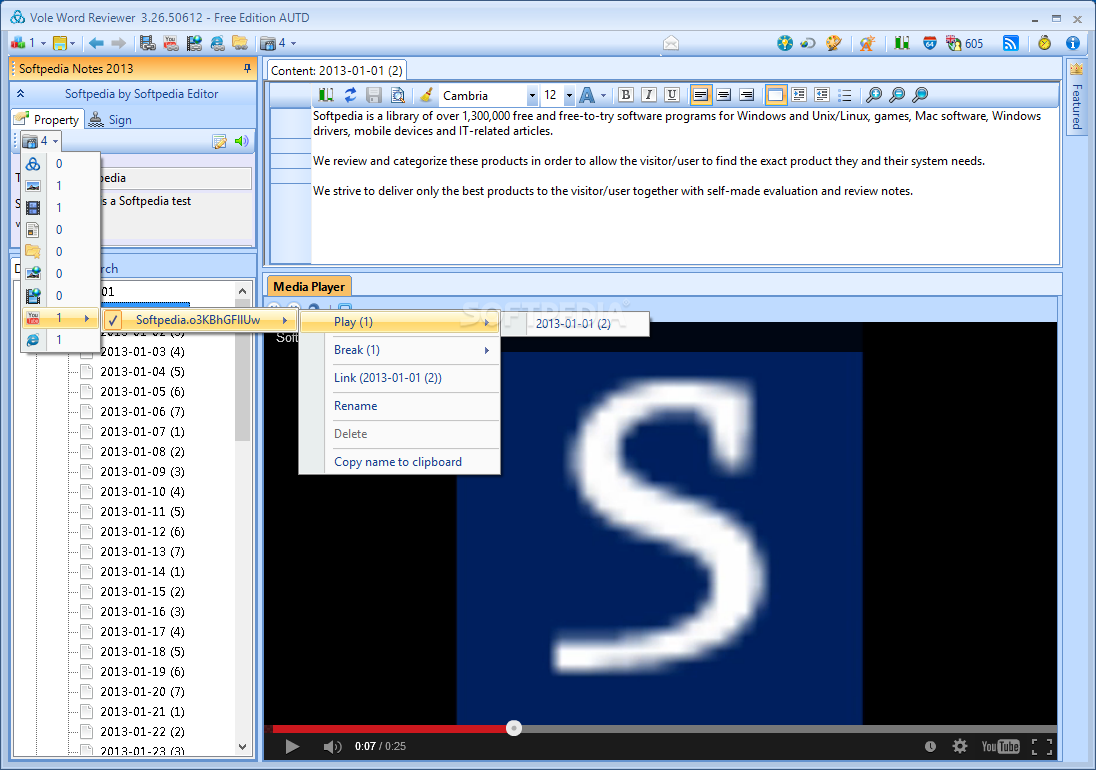Open the font size 12 dropdown
This screenshot has height=770, width=1096.
569,95
